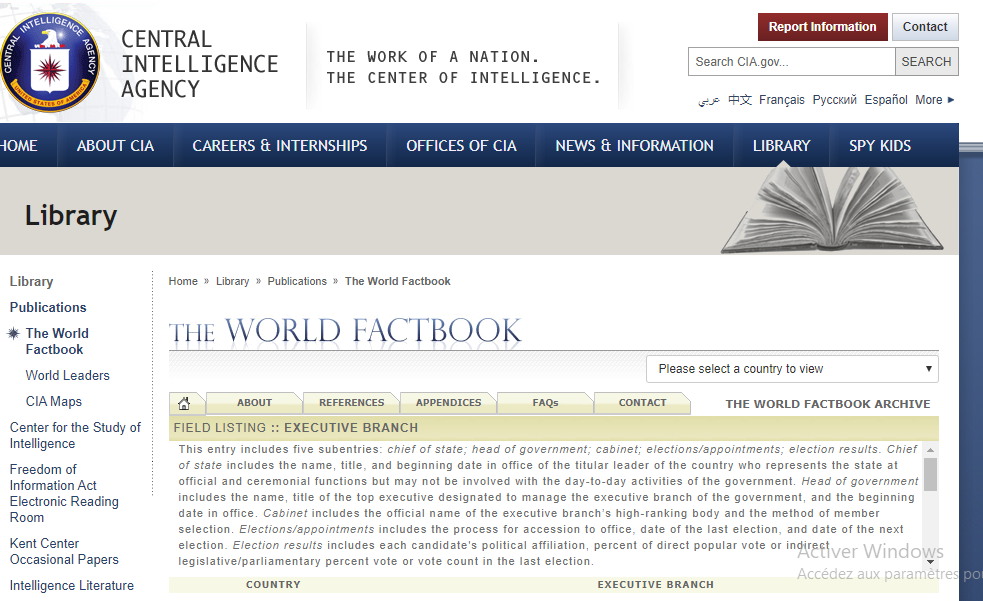Open the country selection dropdown
The height and width of the screenshot is (601, 983).
792,369
